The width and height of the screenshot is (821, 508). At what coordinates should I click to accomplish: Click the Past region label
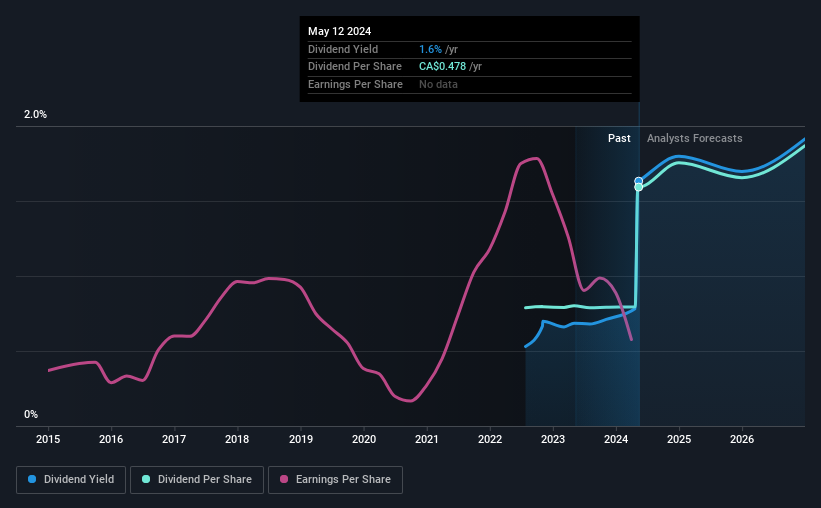point(619,138)
